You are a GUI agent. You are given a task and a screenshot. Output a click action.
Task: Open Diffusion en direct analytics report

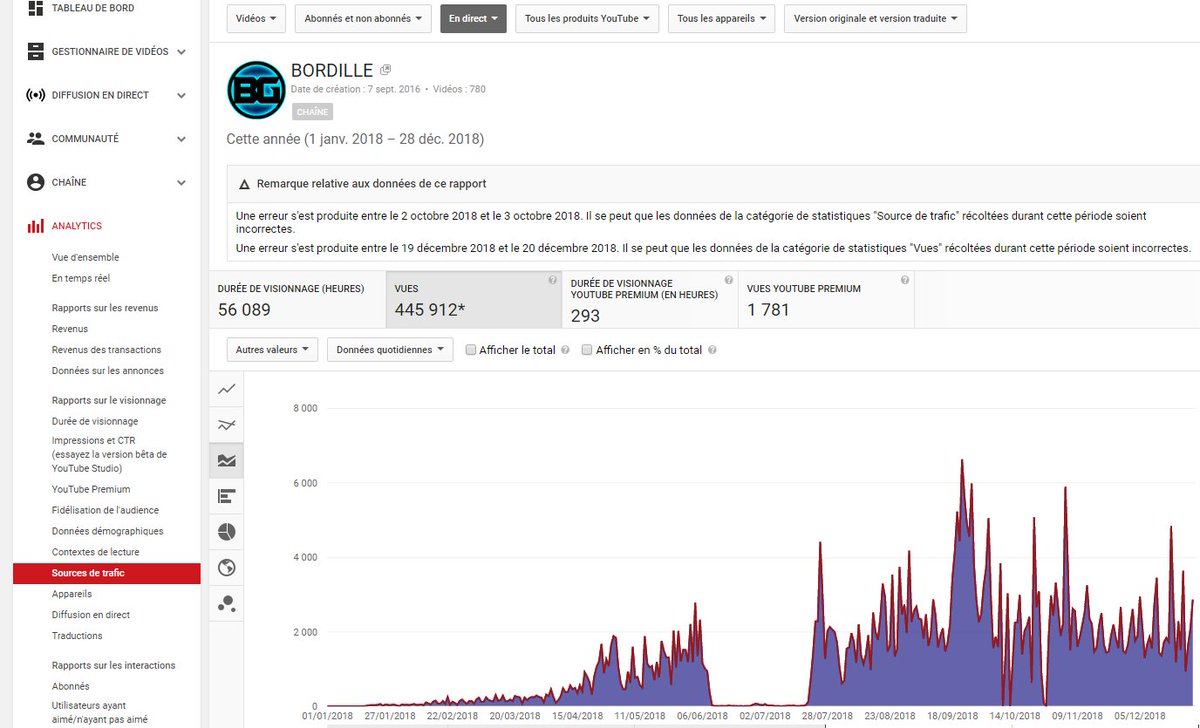pyautogui.click(x=91, y=616)
